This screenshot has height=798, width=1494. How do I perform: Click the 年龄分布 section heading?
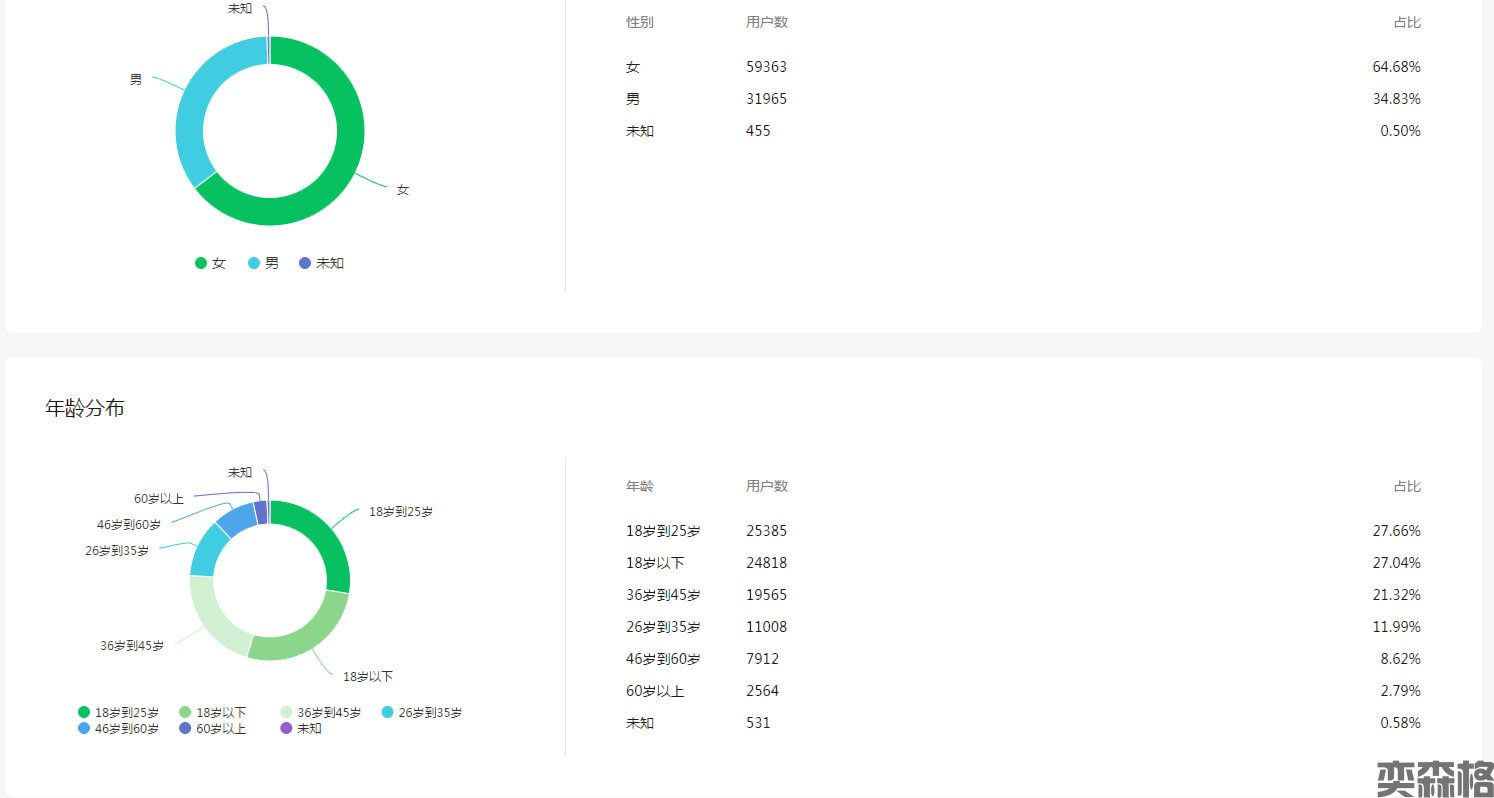pos(85,408)
